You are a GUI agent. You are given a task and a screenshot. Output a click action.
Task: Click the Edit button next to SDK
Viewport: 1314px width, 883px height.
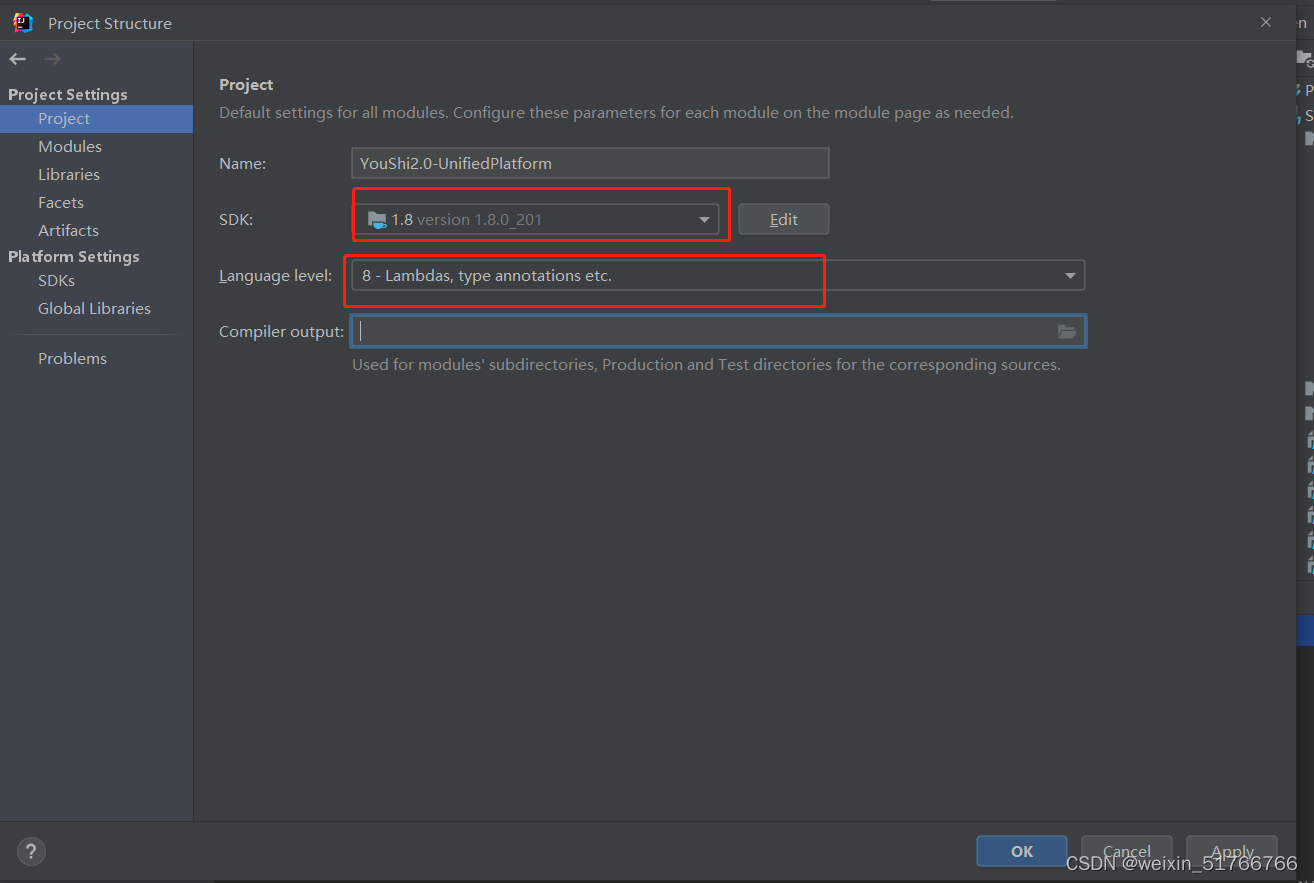[783, 219]
